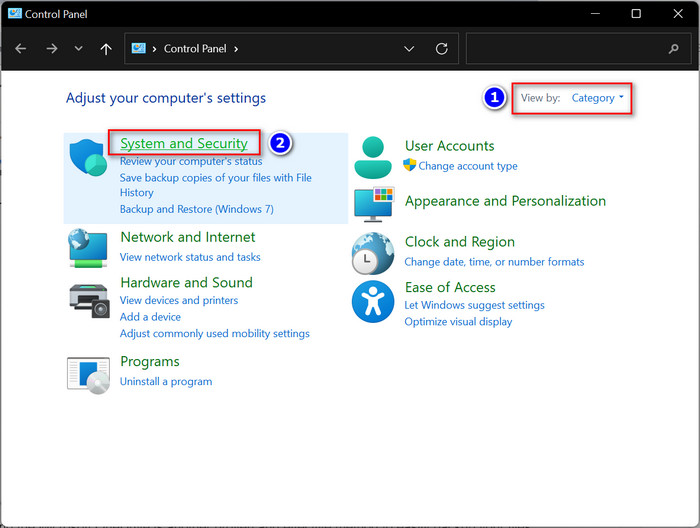Click the Add a device link

point(150,317)
